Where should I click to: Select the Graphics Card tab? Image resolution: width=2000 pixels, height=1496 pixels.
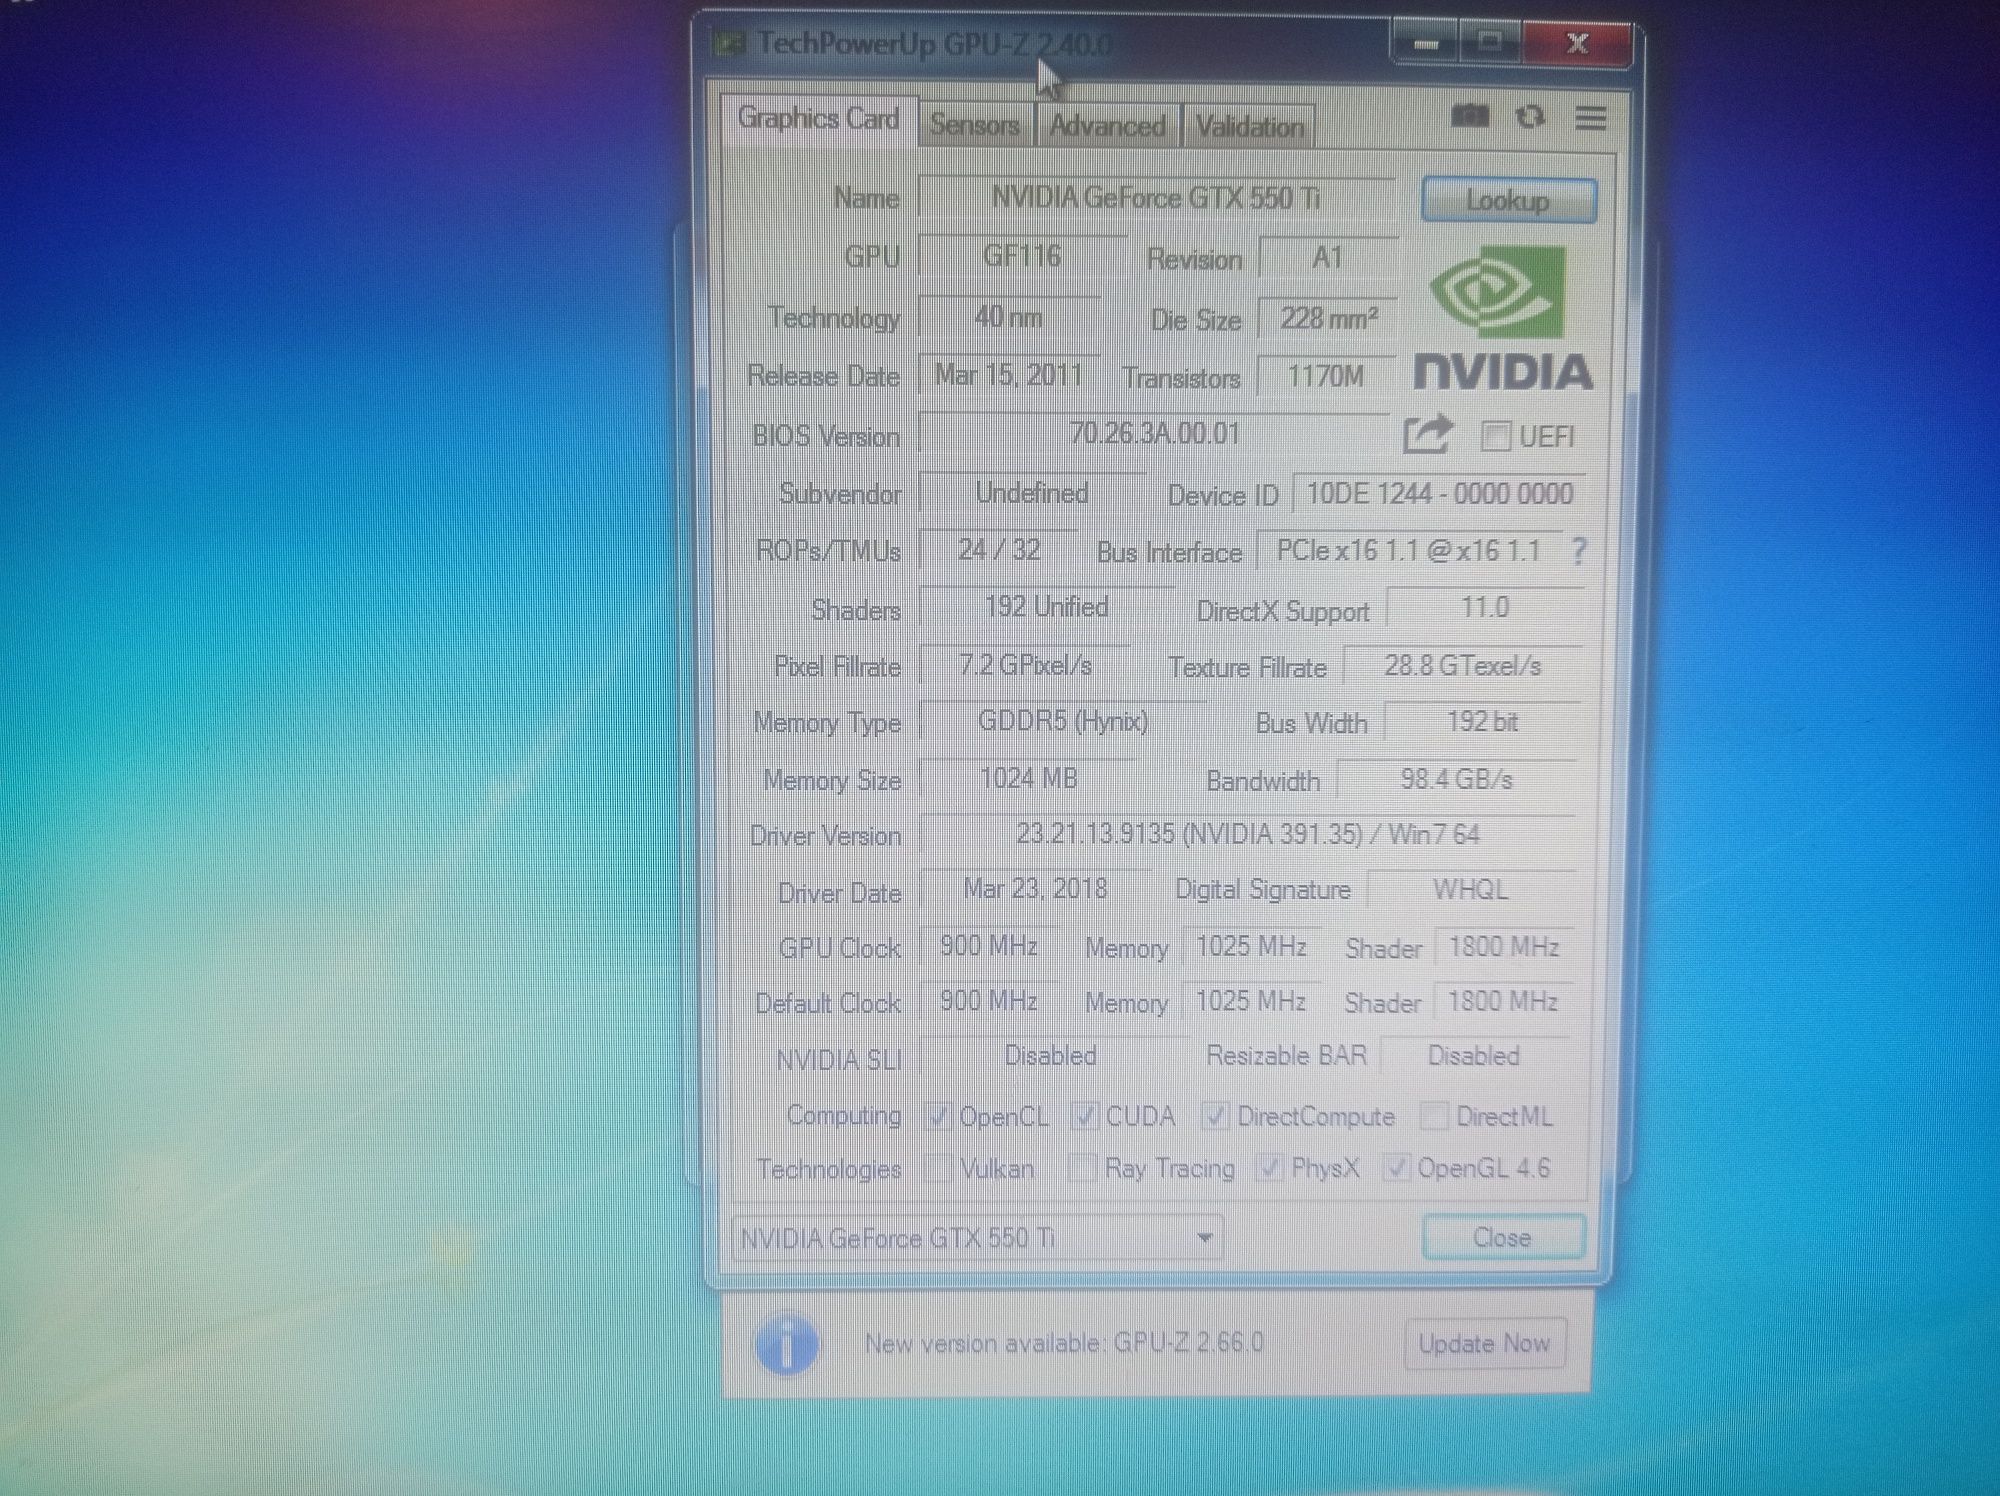818,119
